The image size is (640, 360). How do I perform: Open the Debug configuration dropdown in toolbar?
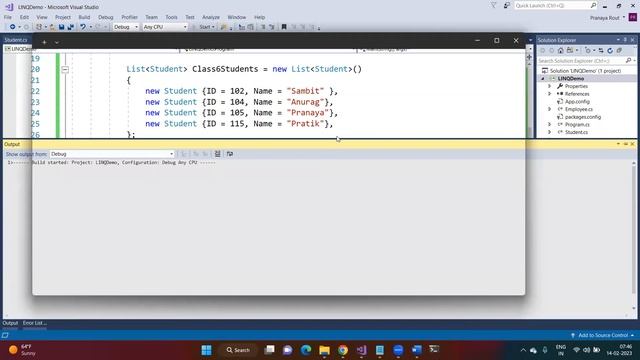136,27
